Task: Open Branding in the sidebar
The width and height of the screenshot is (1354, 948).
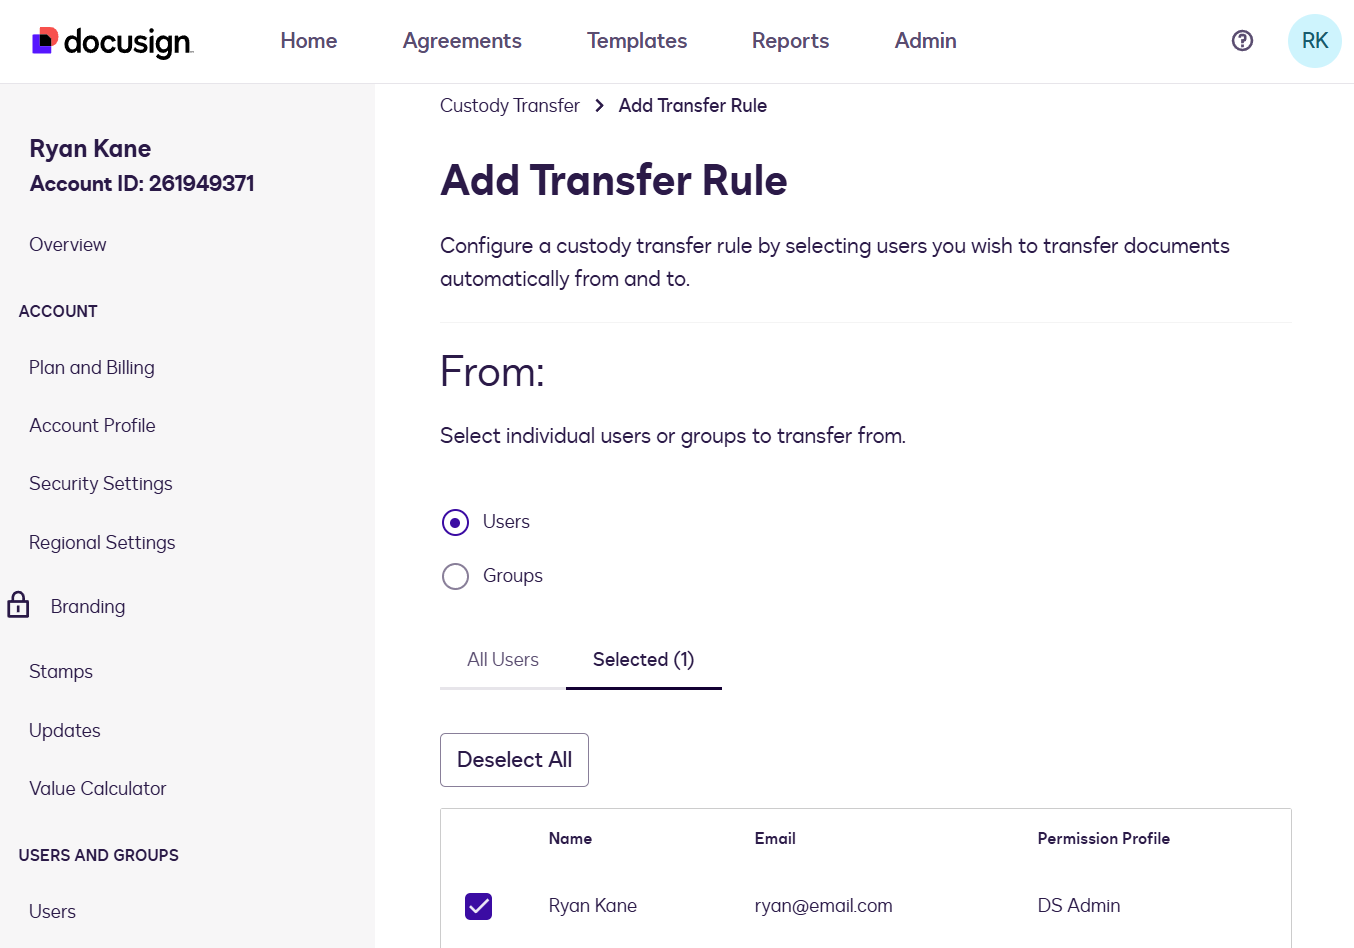Action: 88,607
